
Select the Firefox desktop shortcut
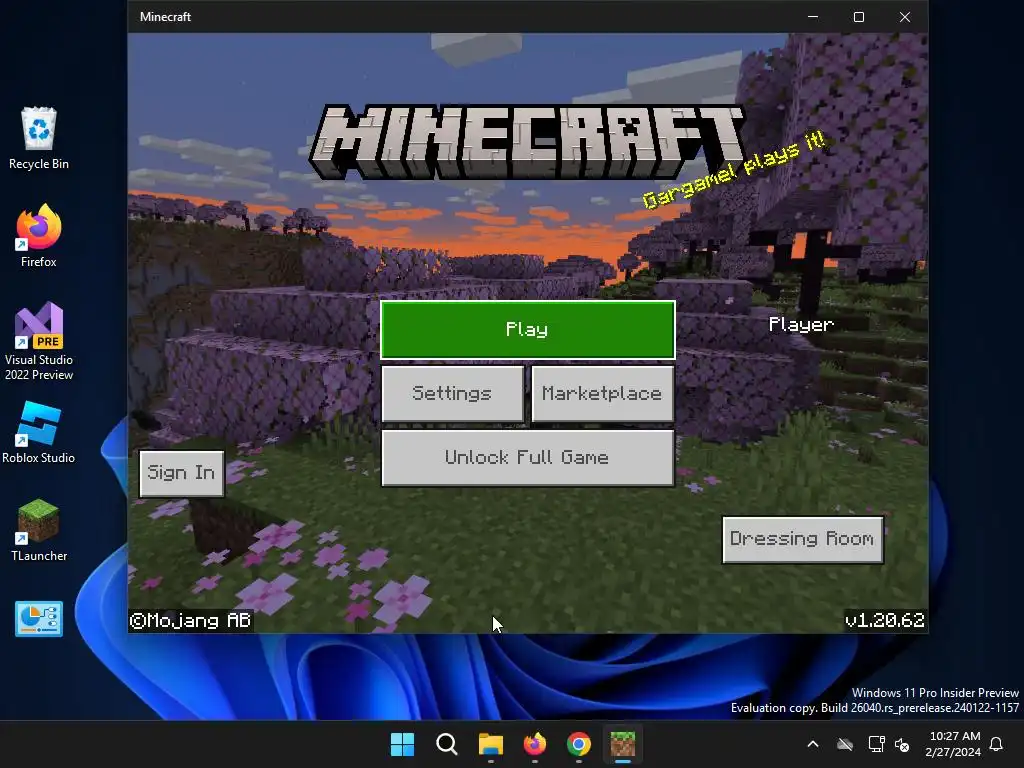(x=39, y=236)
